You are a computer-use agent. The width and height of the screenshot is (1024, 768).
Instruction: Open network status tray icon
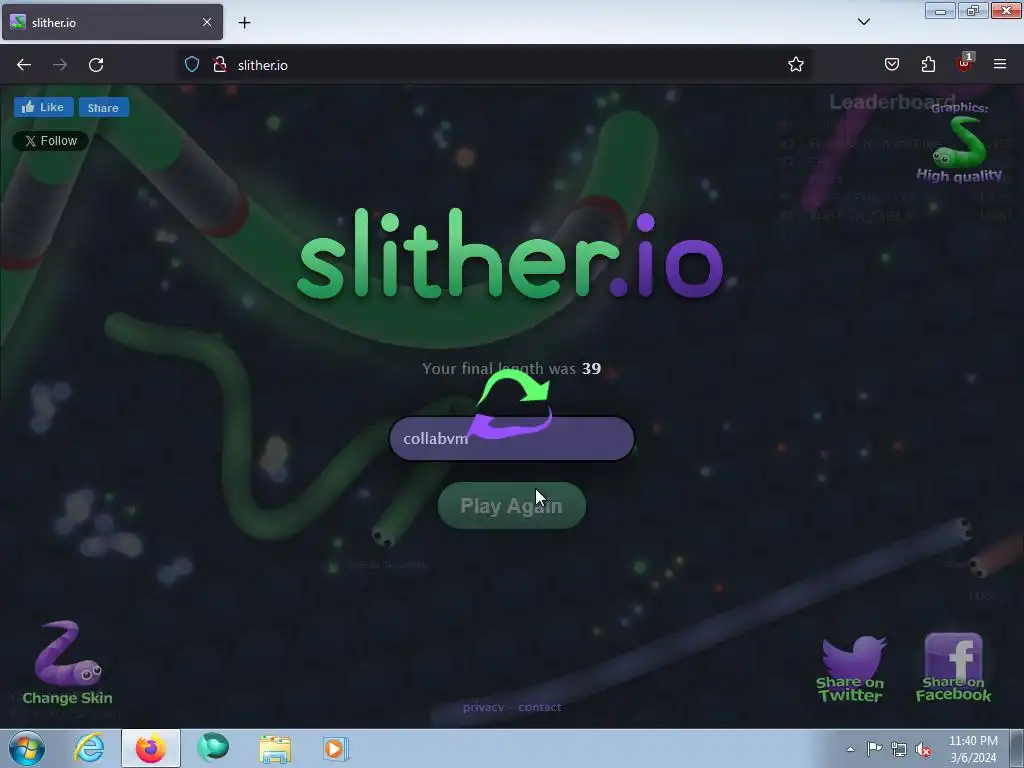pos(899,750)
